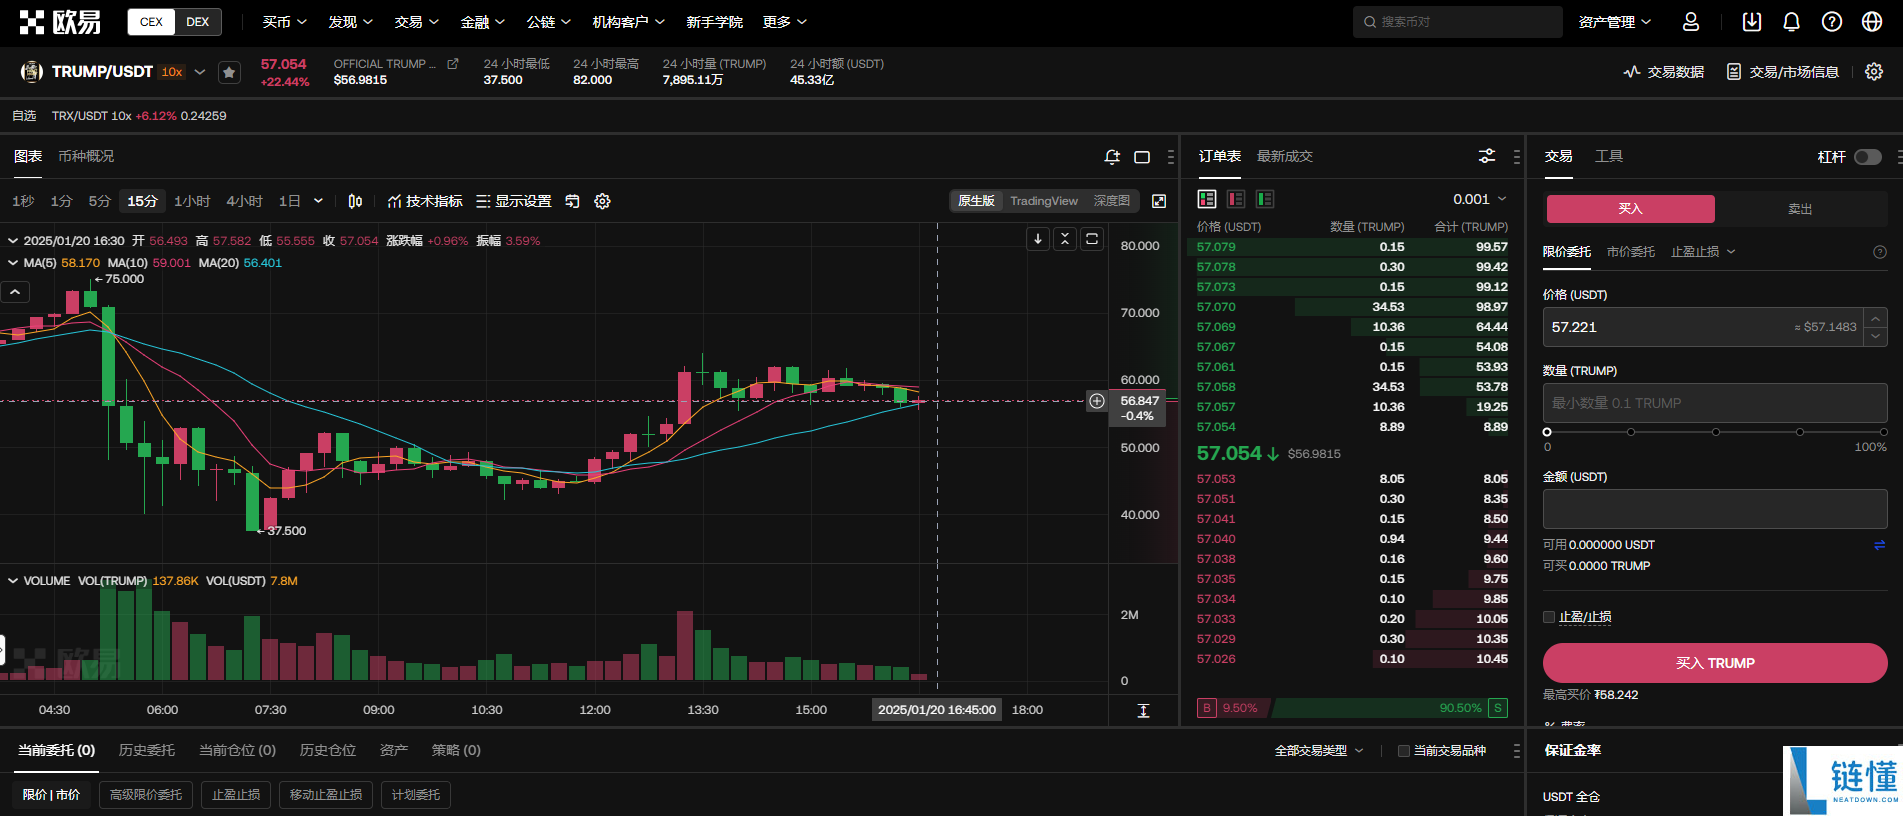Select the 历史委托 tab
The height and width of the screenshot is (816, 1903).
(146, 750)
